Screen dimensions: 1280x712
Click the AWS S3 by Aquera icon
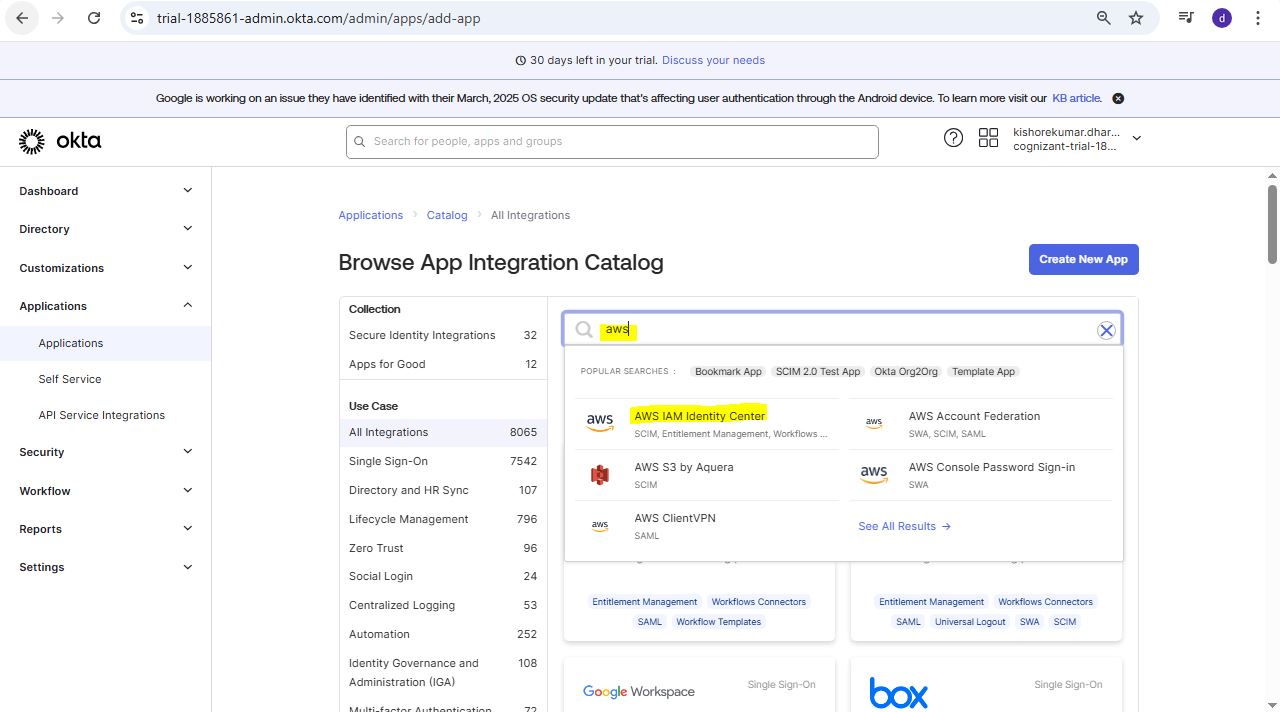pyautogui.click(x=600, y=475)
